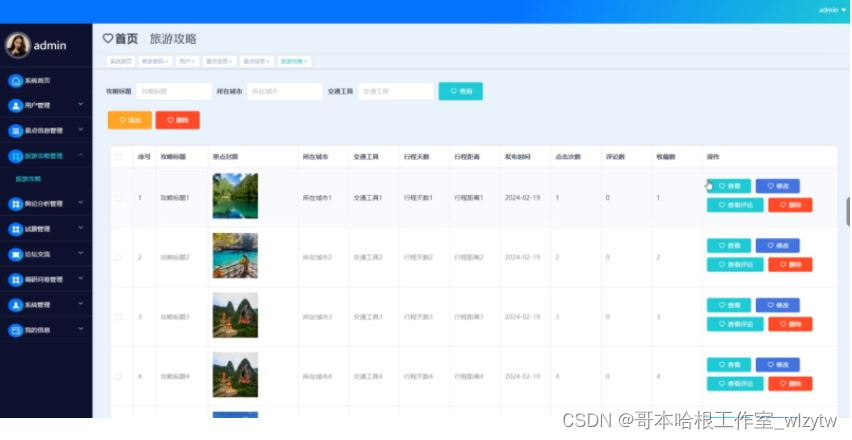Click the vertical scrollbar handle at right edge
Image resolution: width=852 pixels, height=440 pixels.
(849, 212)
